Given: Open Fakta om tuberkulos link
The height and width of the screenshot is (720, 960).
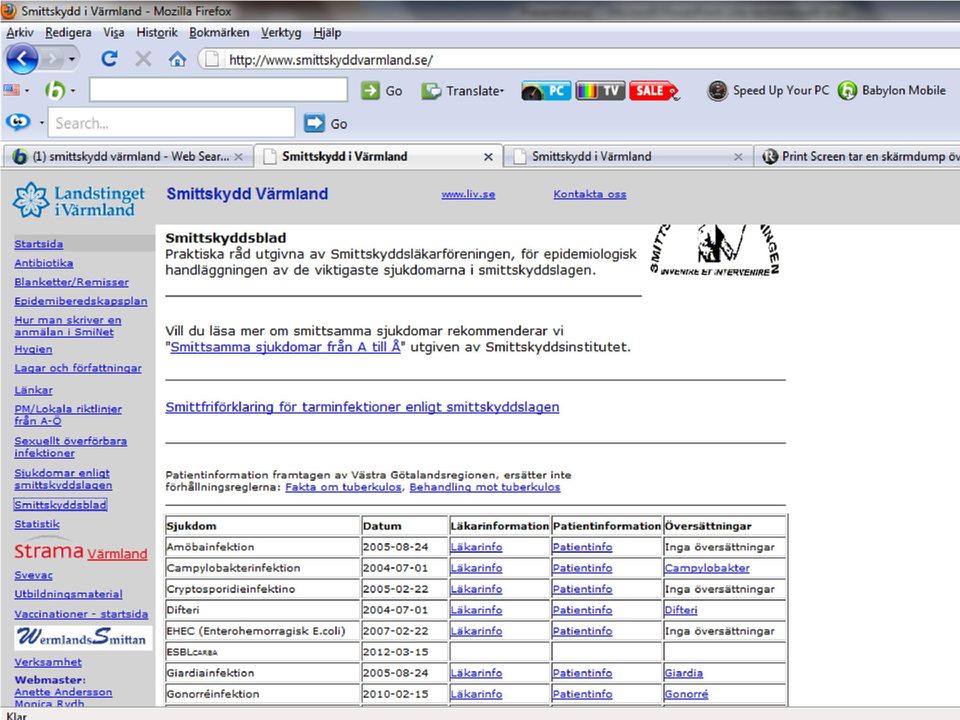Looking at the screenshot, I should pyautogui.click(x=343, y=487).
